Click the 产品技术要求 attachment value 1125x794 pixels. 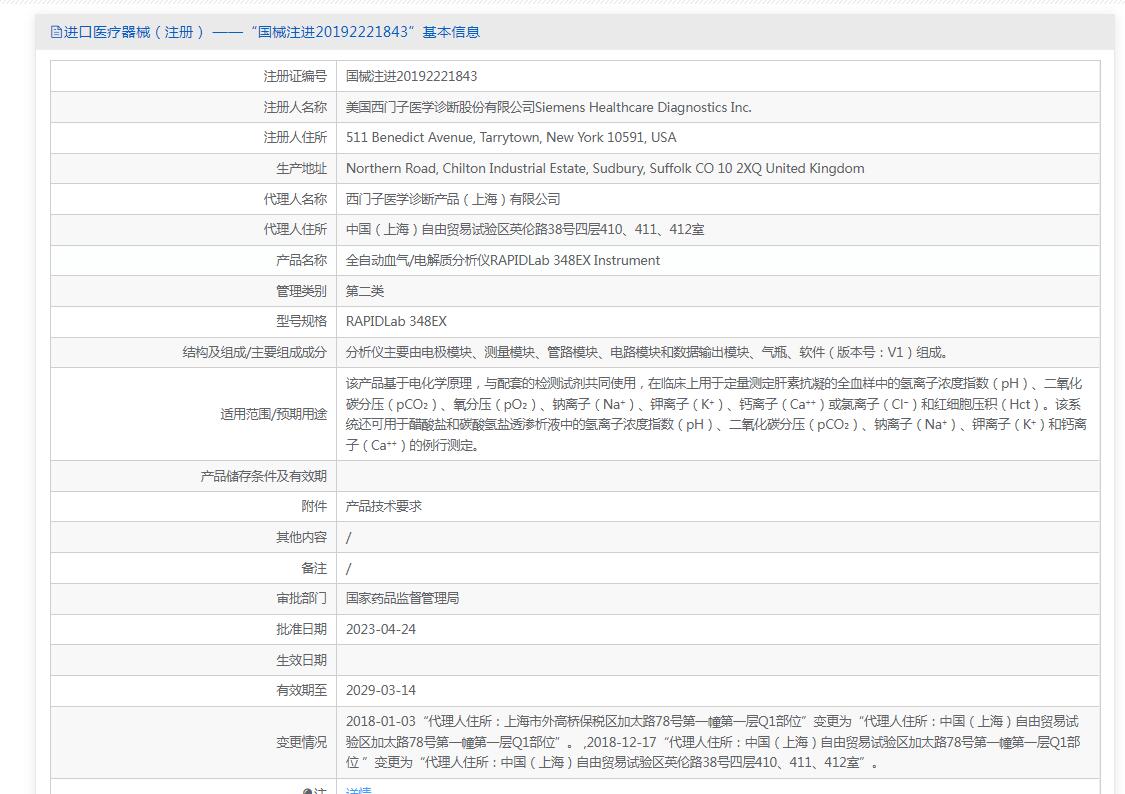tap(384, 506)
